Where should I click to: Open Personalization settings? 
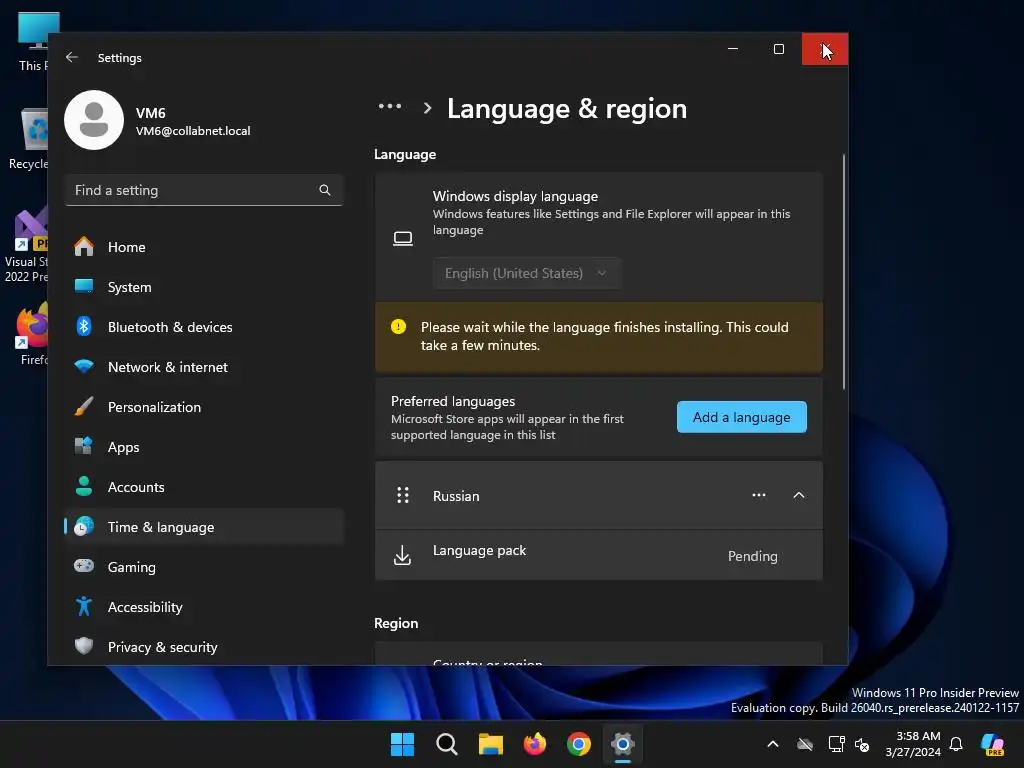(x=204, y=407)
